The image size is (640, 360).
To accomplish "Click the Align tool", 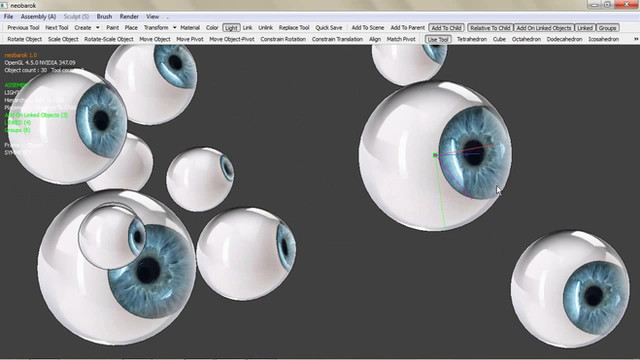I will [375, 39].
